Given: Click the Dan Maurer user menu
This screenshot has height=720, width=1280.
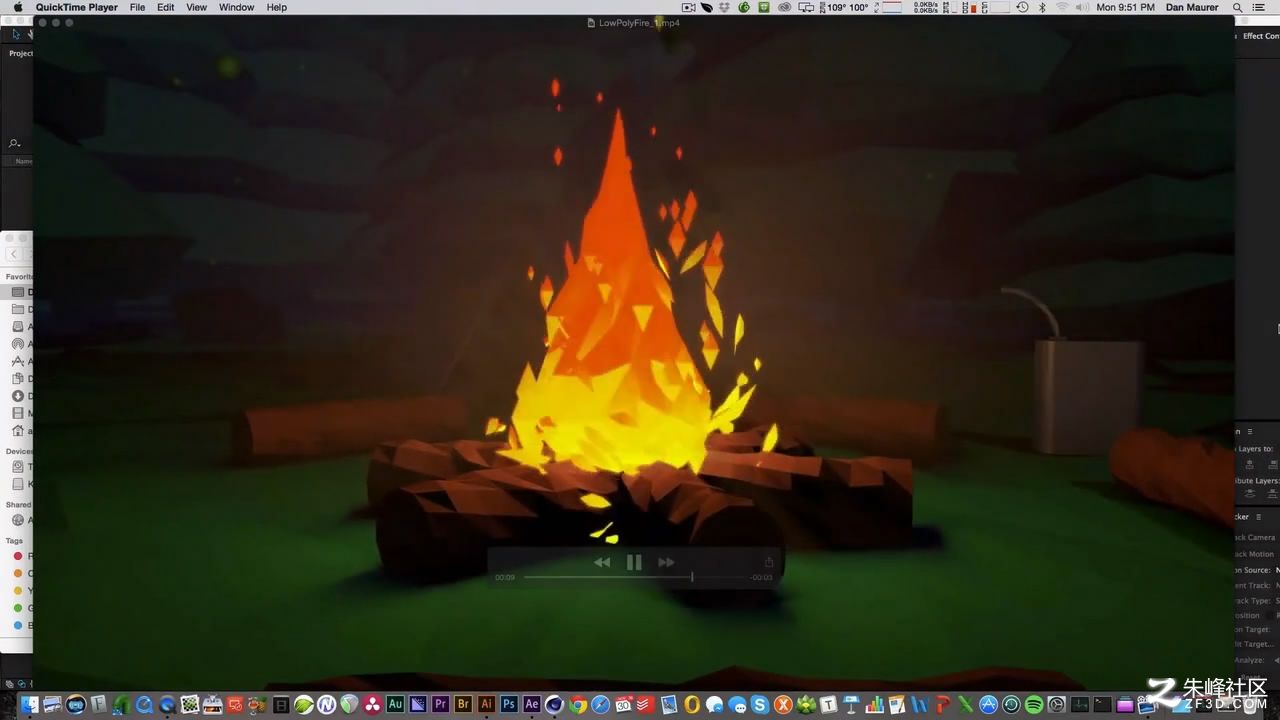Looking at the screenshot, I should pos(1192,7).
